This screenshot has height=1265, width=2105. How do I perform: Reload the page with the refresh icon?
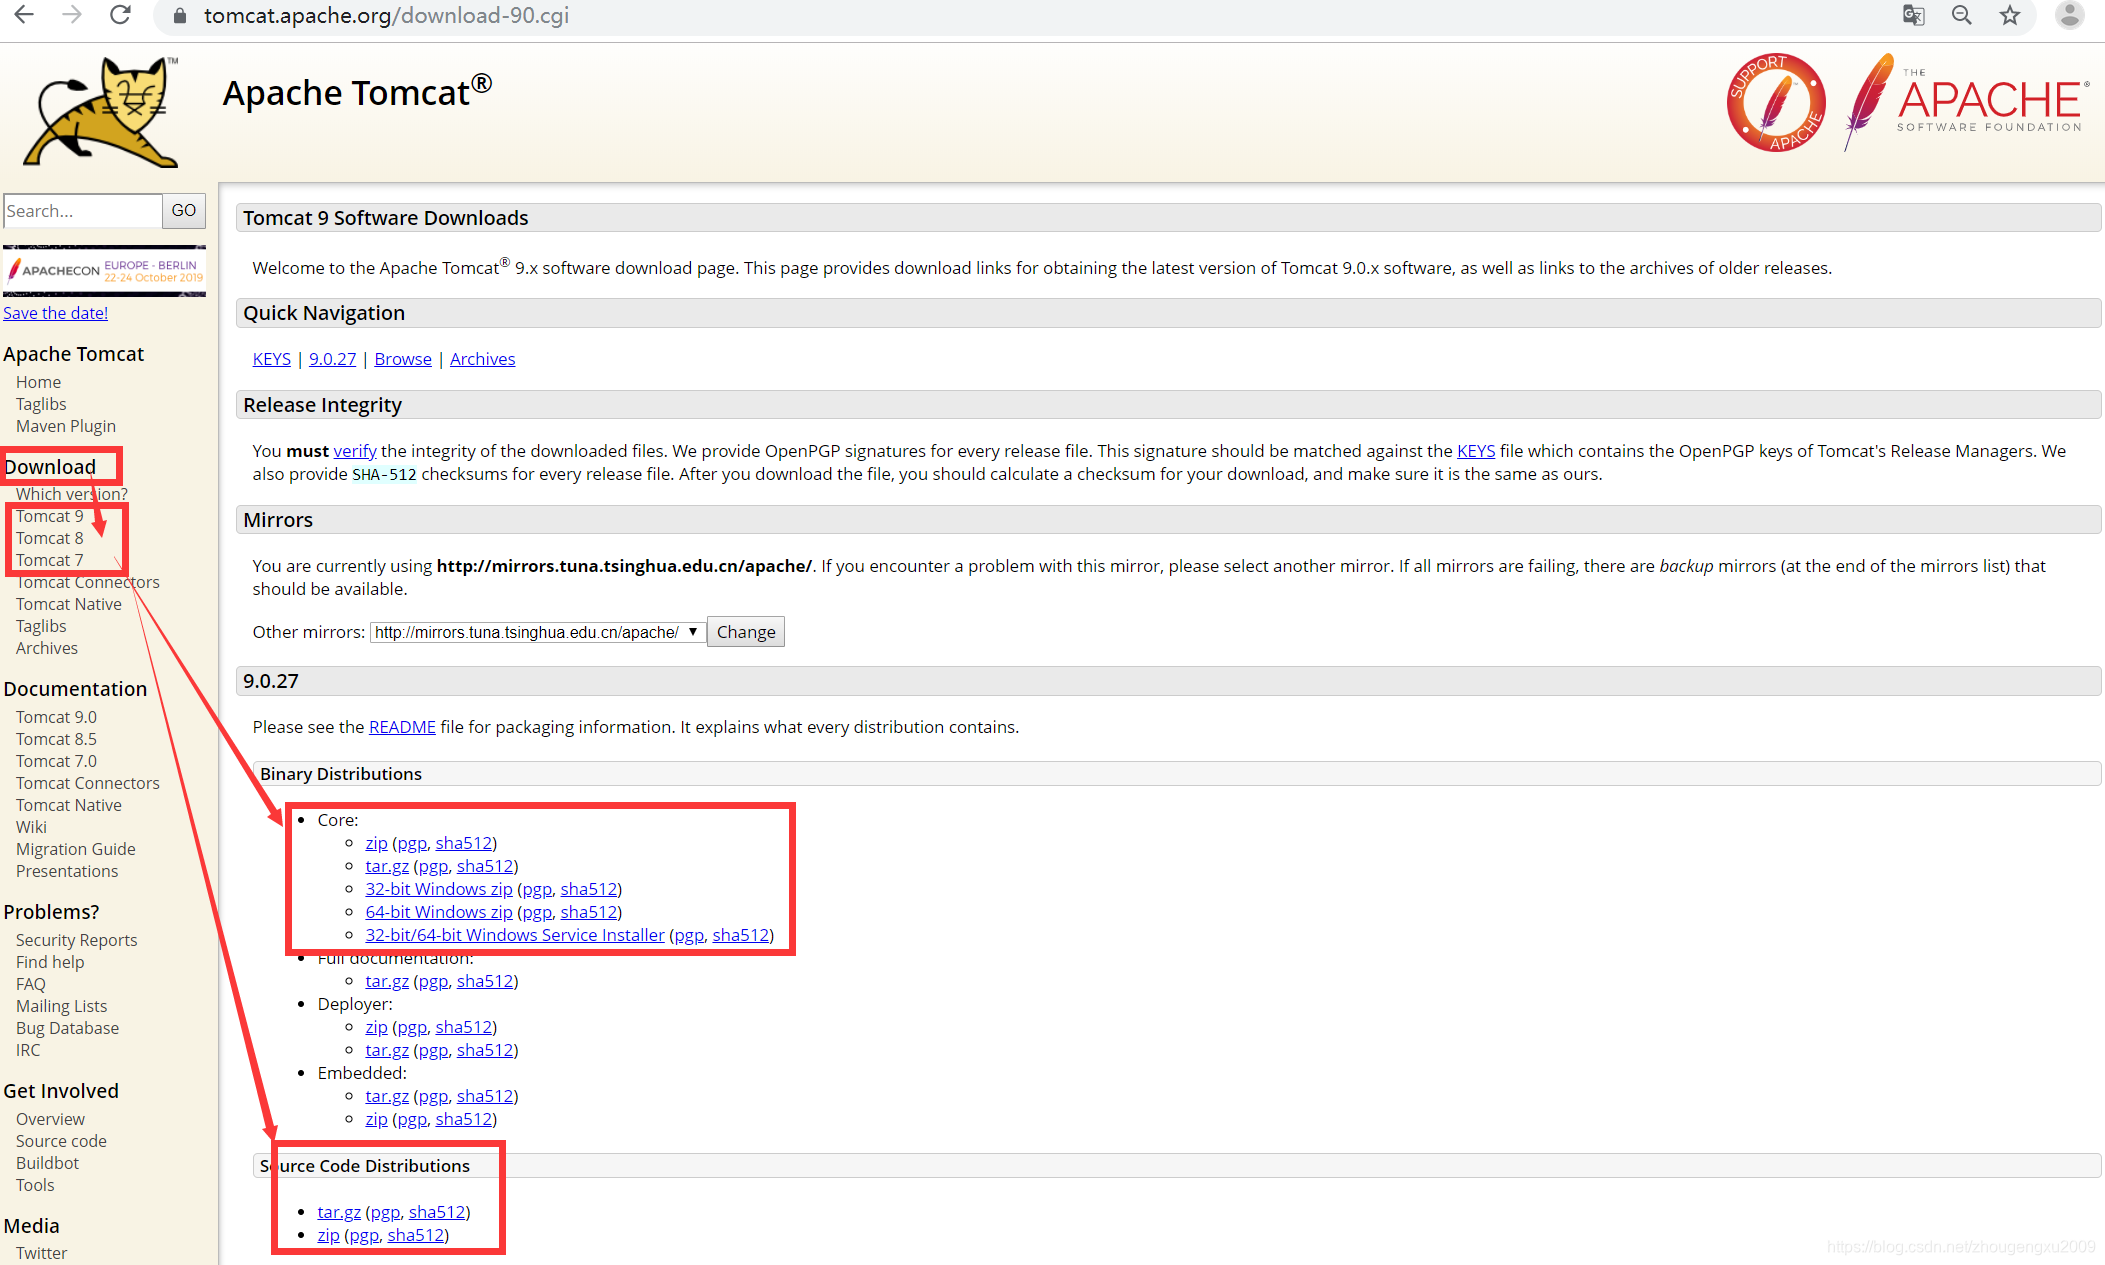(x=120, y=15)
